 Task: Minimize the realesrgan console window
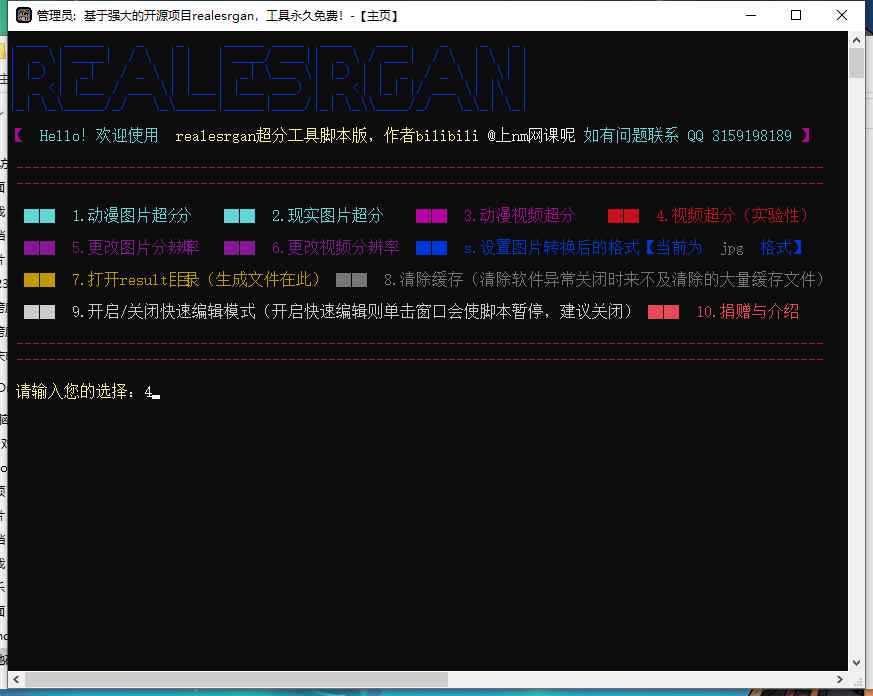pyautogui.click(x=751, y=15)
